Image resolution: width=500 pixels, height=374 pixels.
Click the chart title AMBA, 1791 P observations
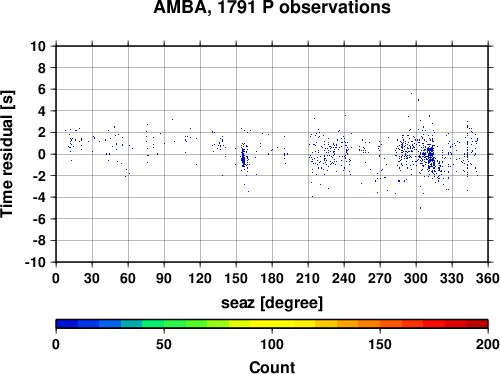(x=272, y=7)
